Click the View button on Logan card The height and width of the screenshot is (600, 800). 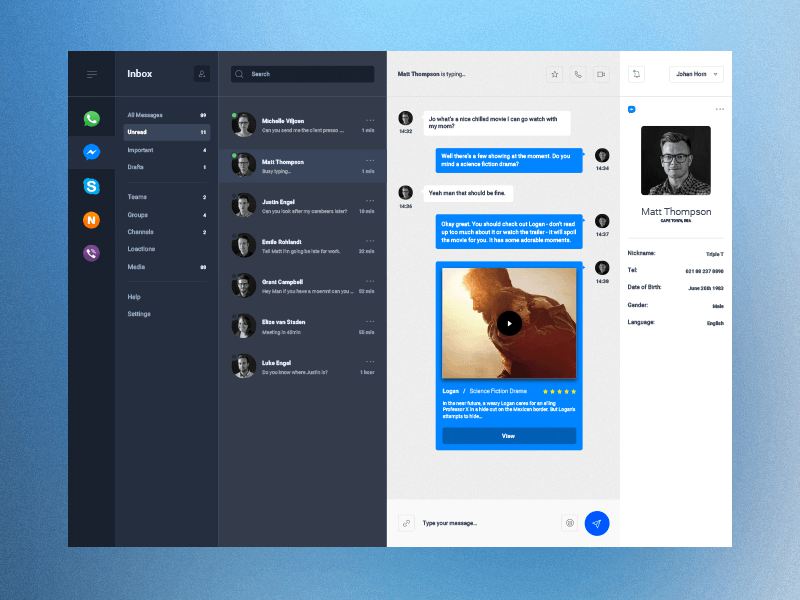click(509, 436)
